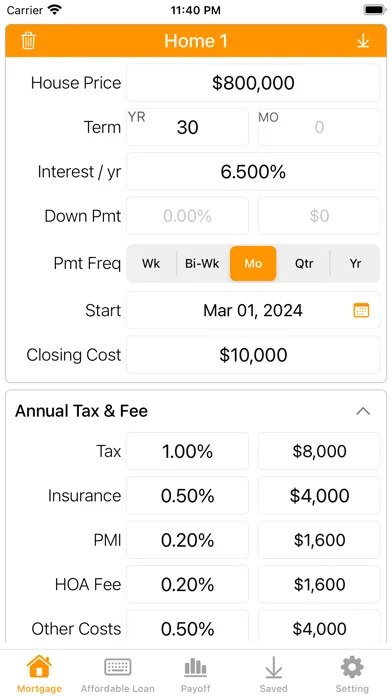Tap the download arrow in the header
Image resolution: width=392 pixels, height=696 pixels.
363,41
